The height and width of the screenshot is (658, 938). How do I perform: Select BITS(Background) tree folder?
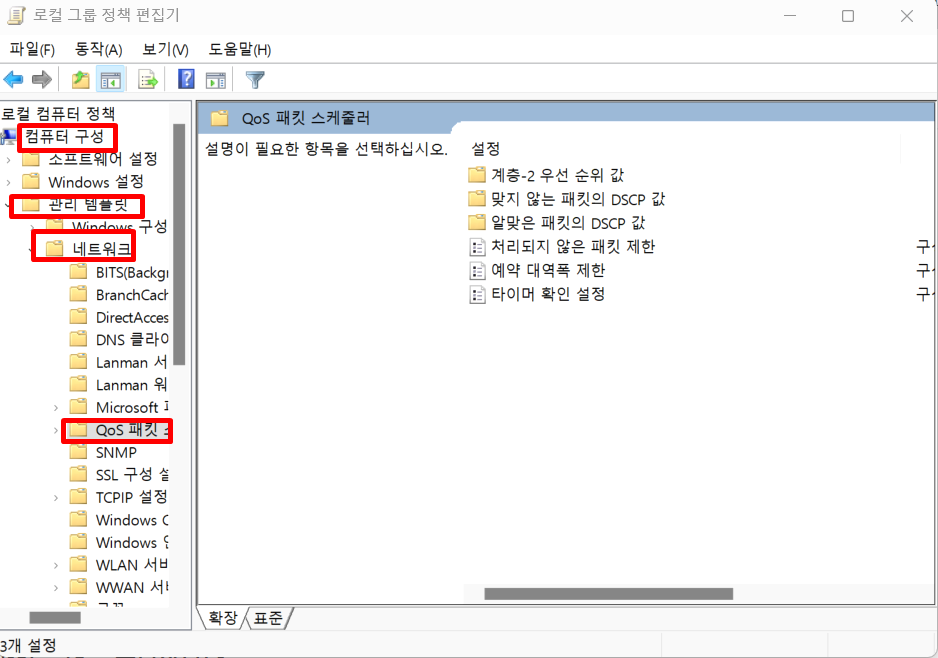coord(132,273)
